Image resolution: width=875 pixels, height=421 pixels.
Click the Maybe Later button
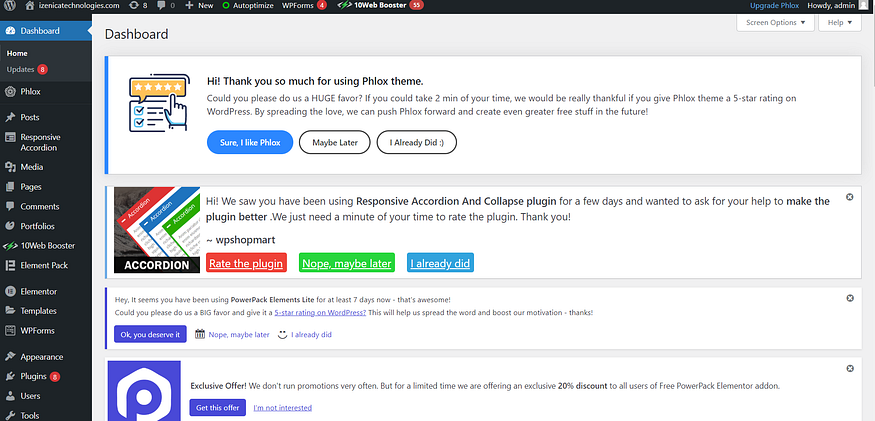pyautogui.click(x=335, y=142)
